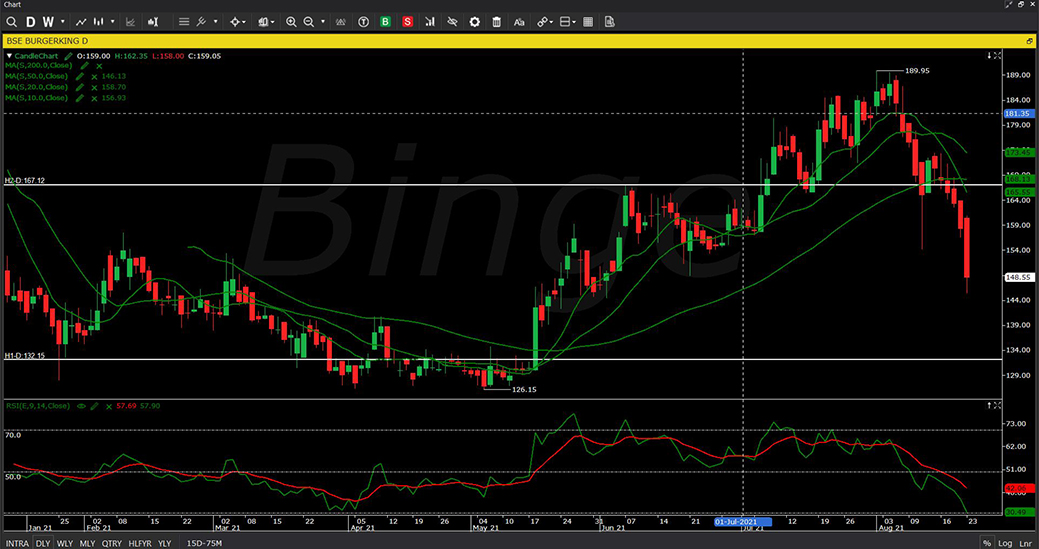Viewport: 1039px width, 549px height.
Task: Pop out chart via yellow bar icon
Action: (1030, 41)
